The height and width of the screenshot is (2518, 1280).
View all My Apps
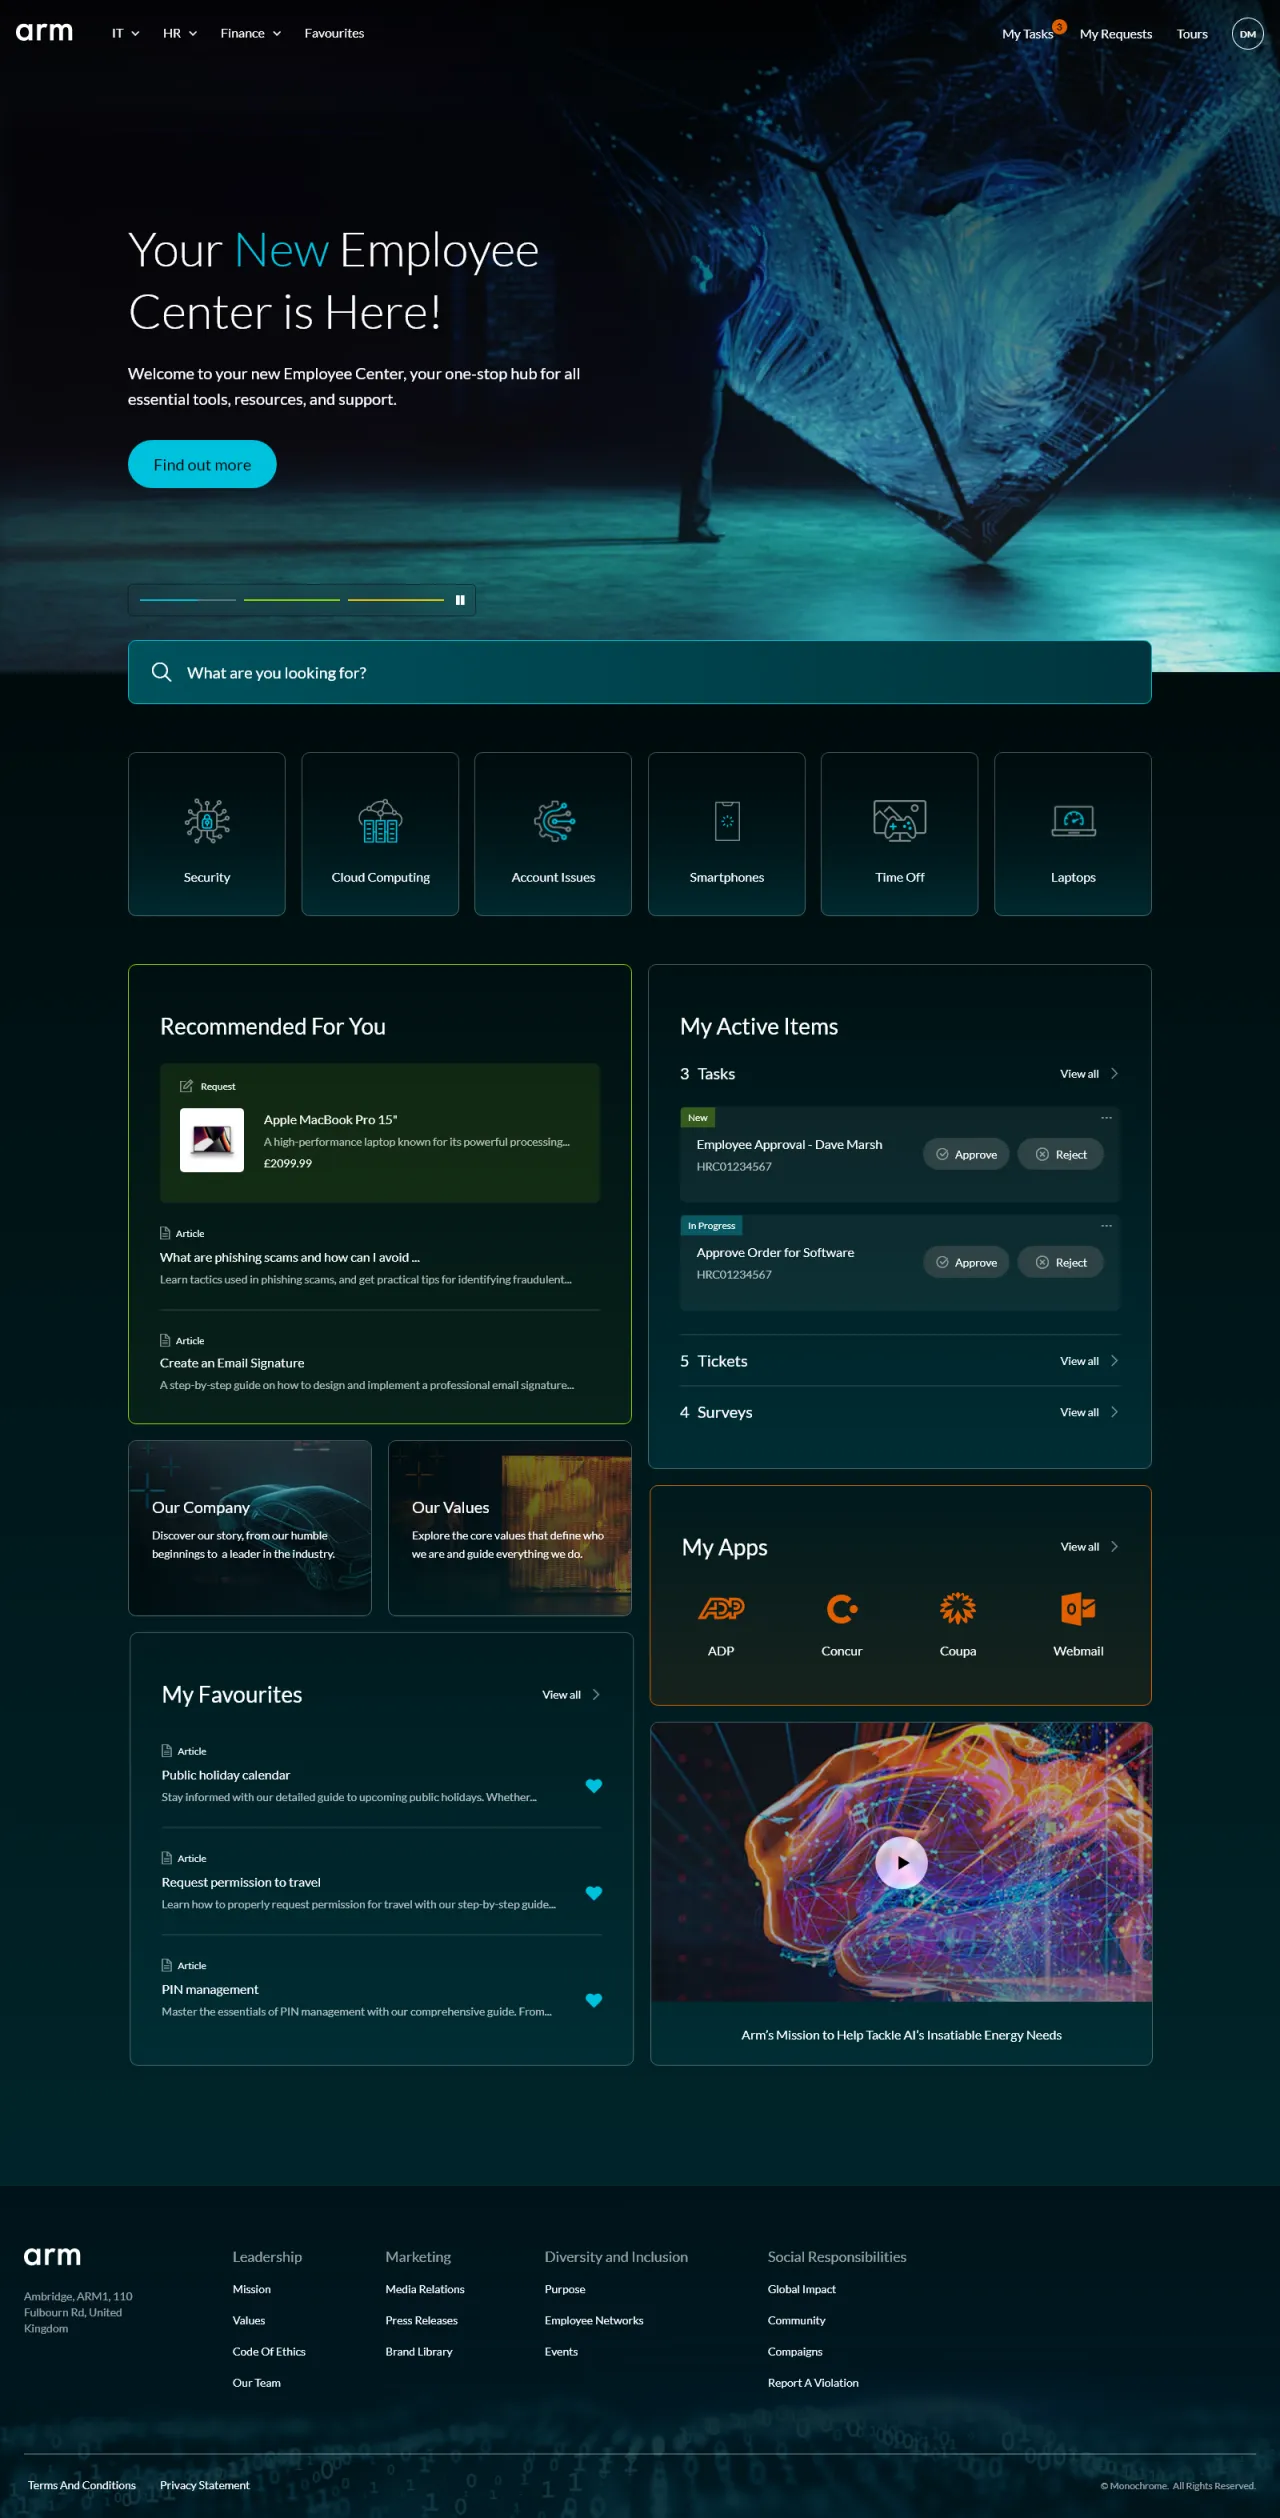1089,1547
